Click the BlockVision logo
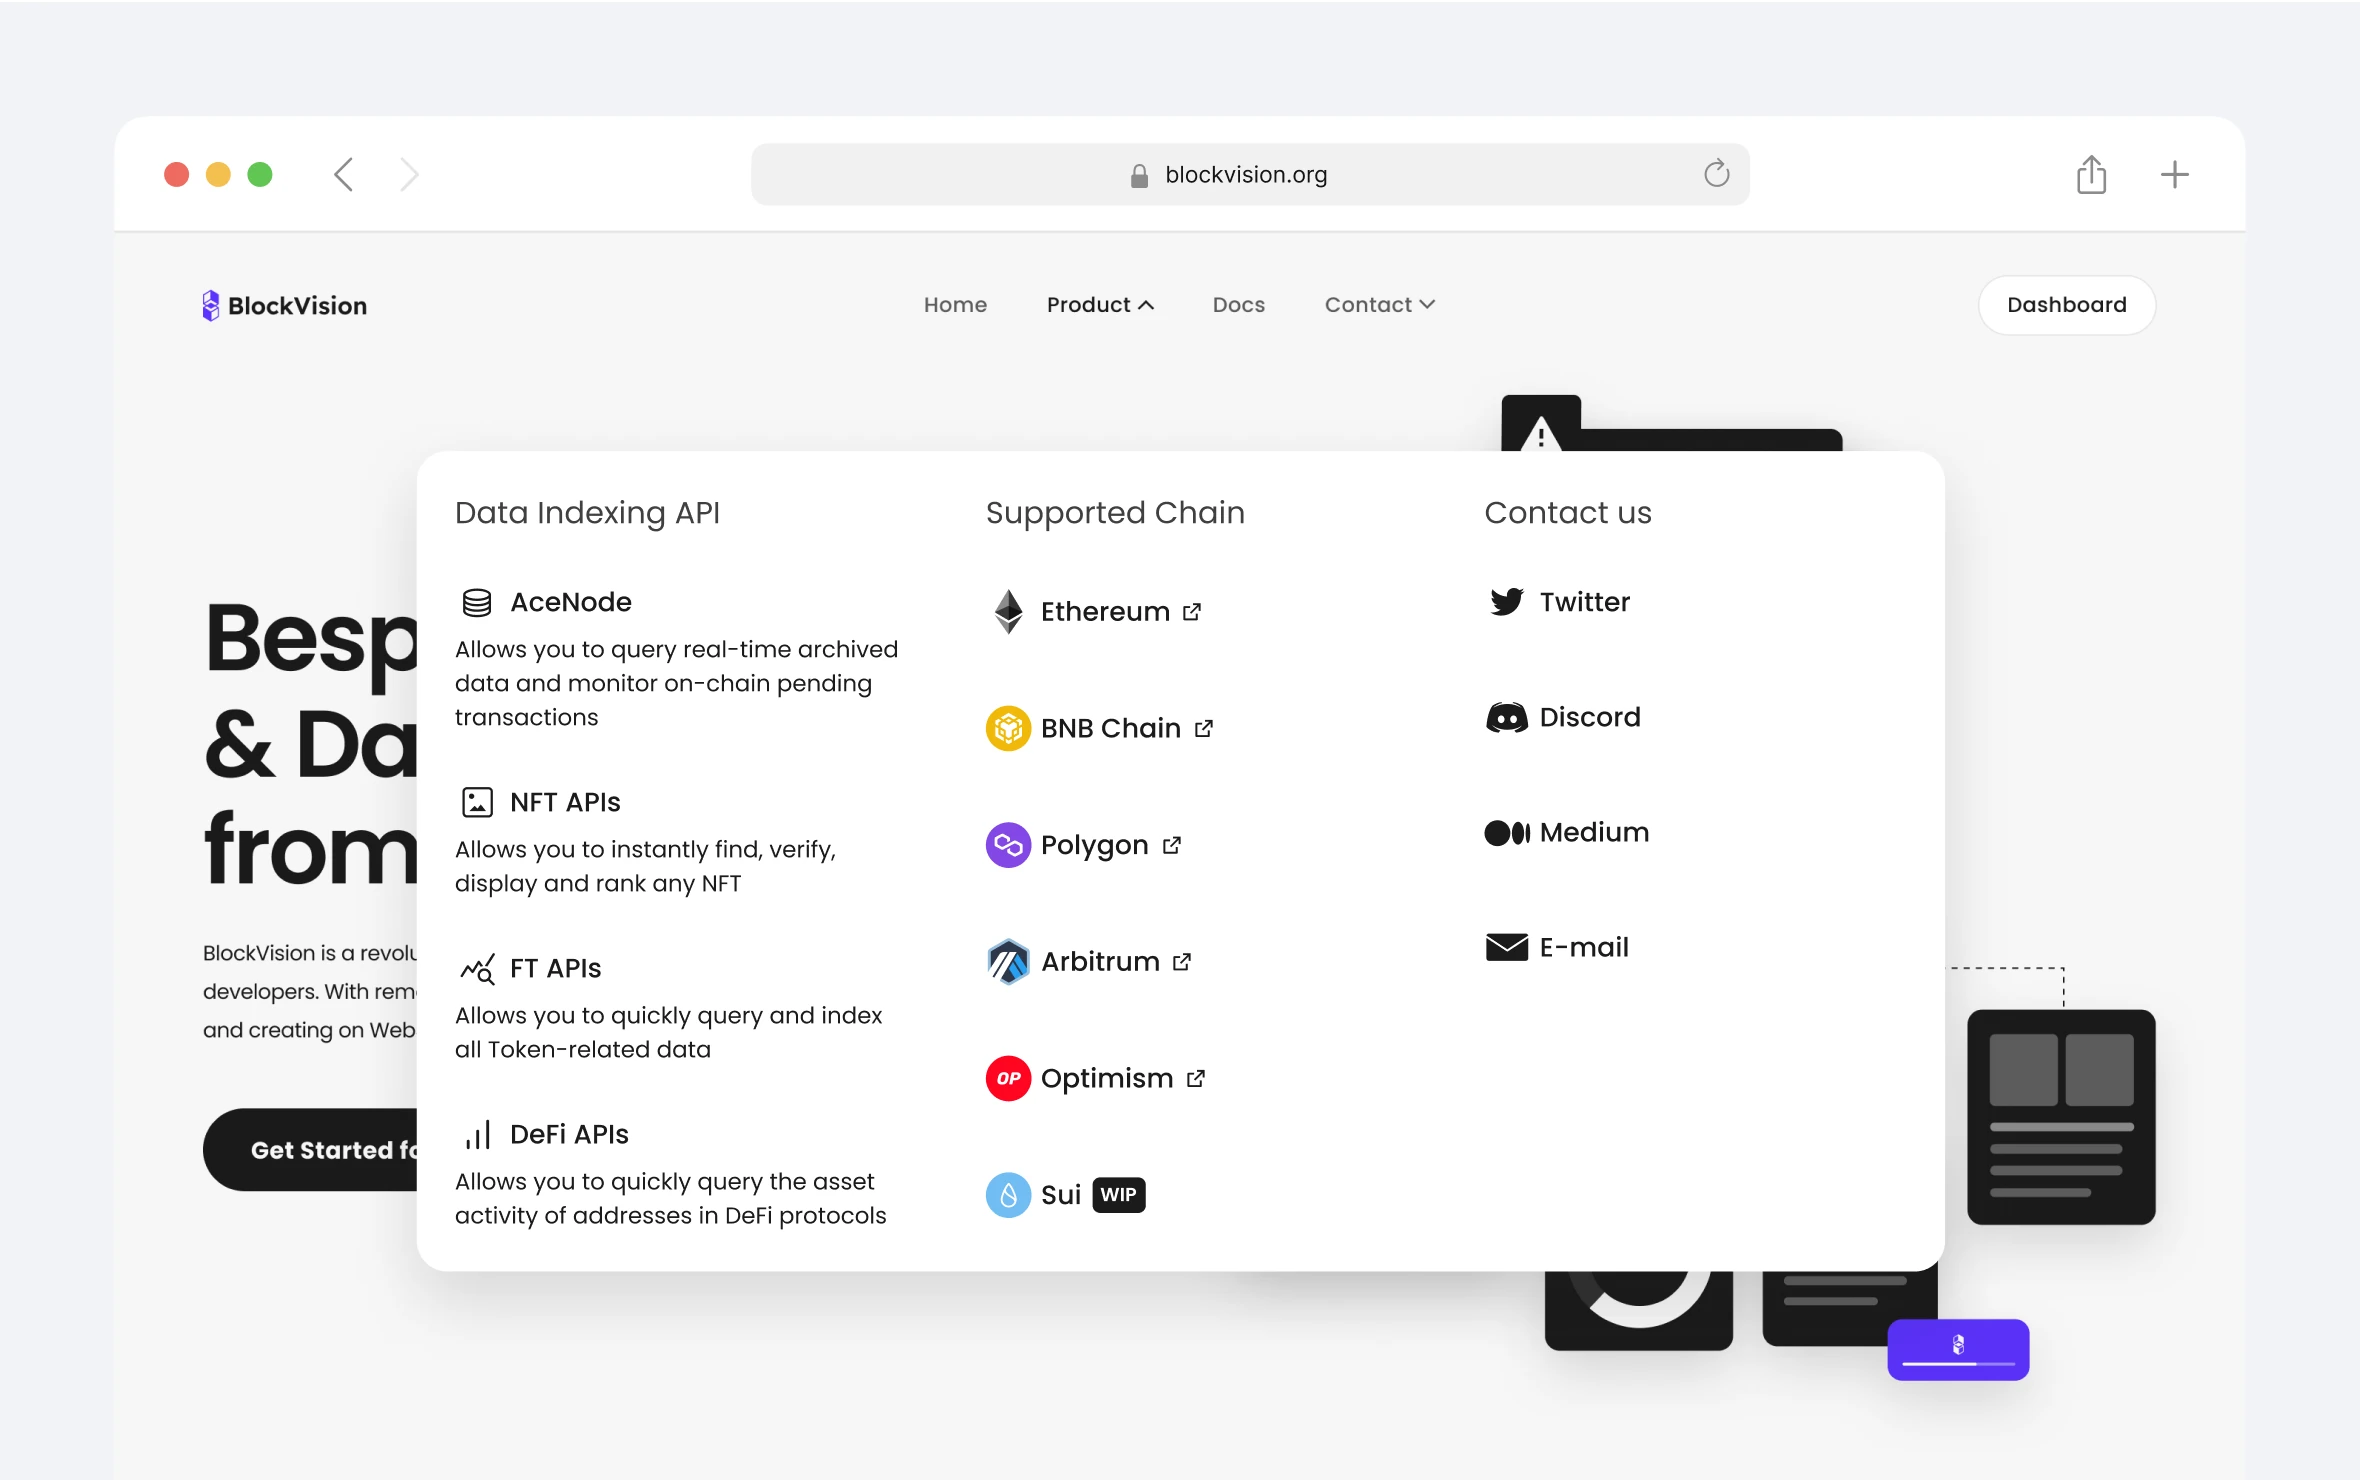The image size is (2360, 1480). point(285,306)
